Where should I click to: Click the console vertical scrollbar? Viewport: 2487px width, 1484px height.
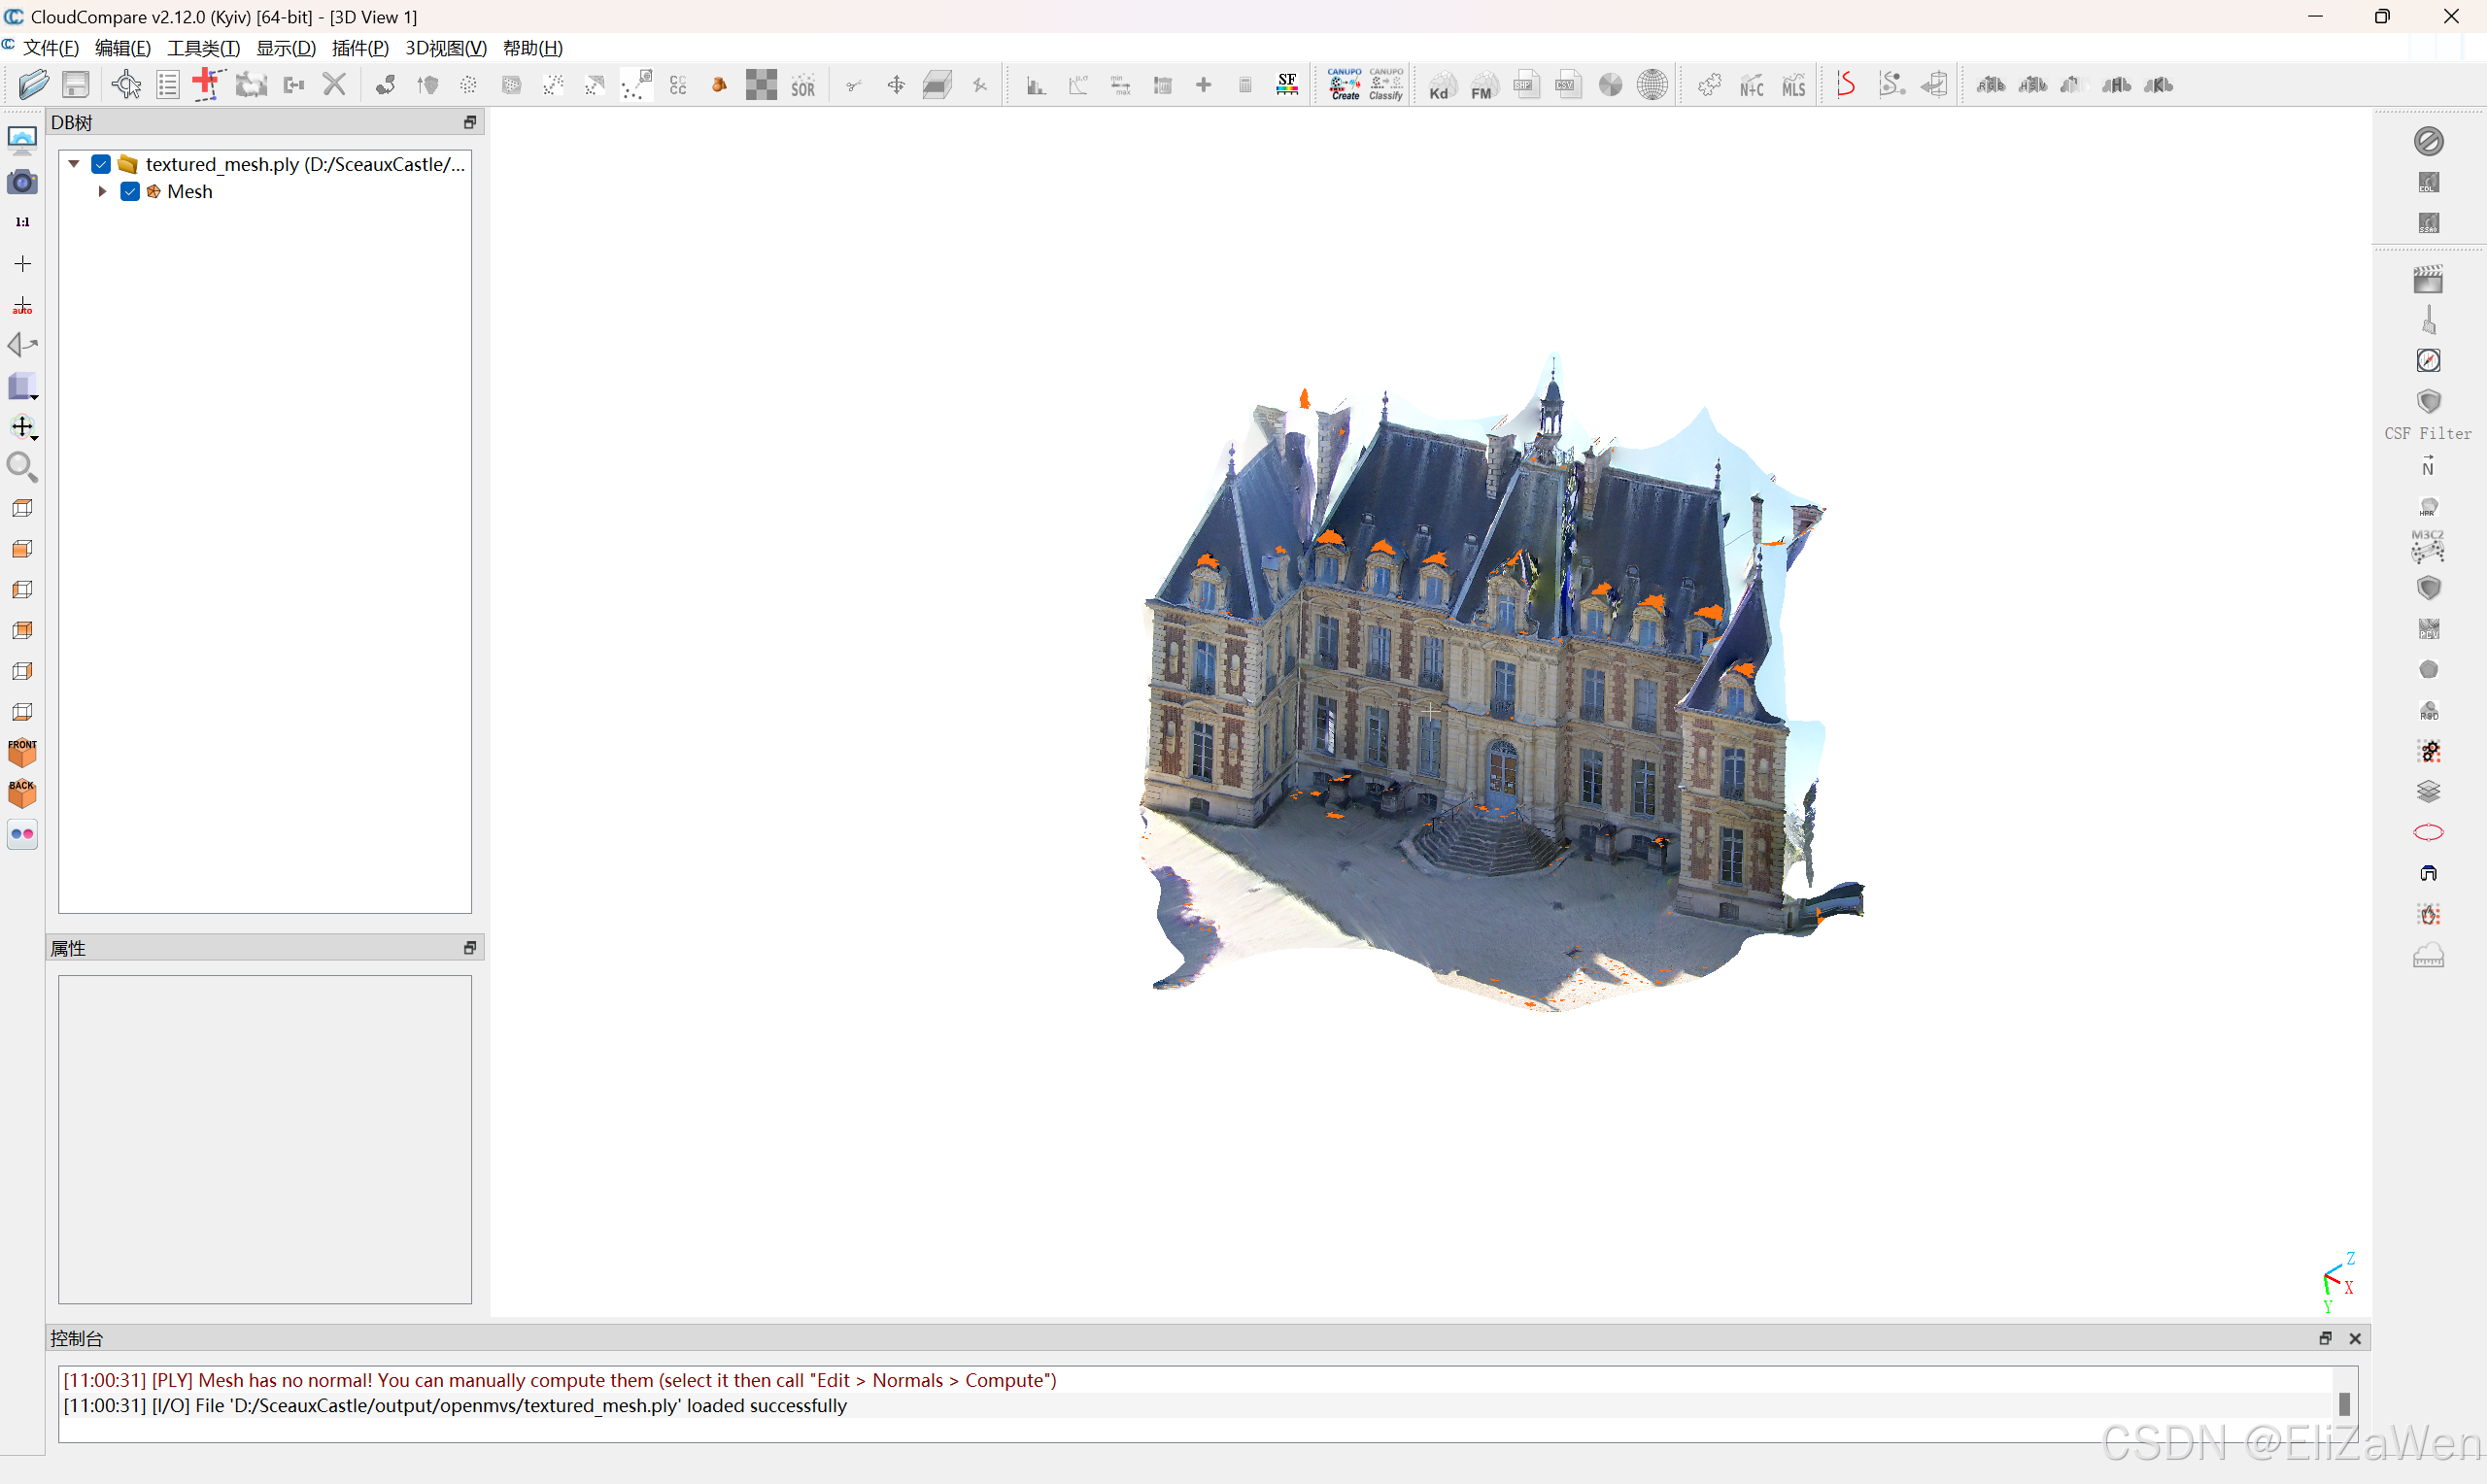tap(2343, 1403)
